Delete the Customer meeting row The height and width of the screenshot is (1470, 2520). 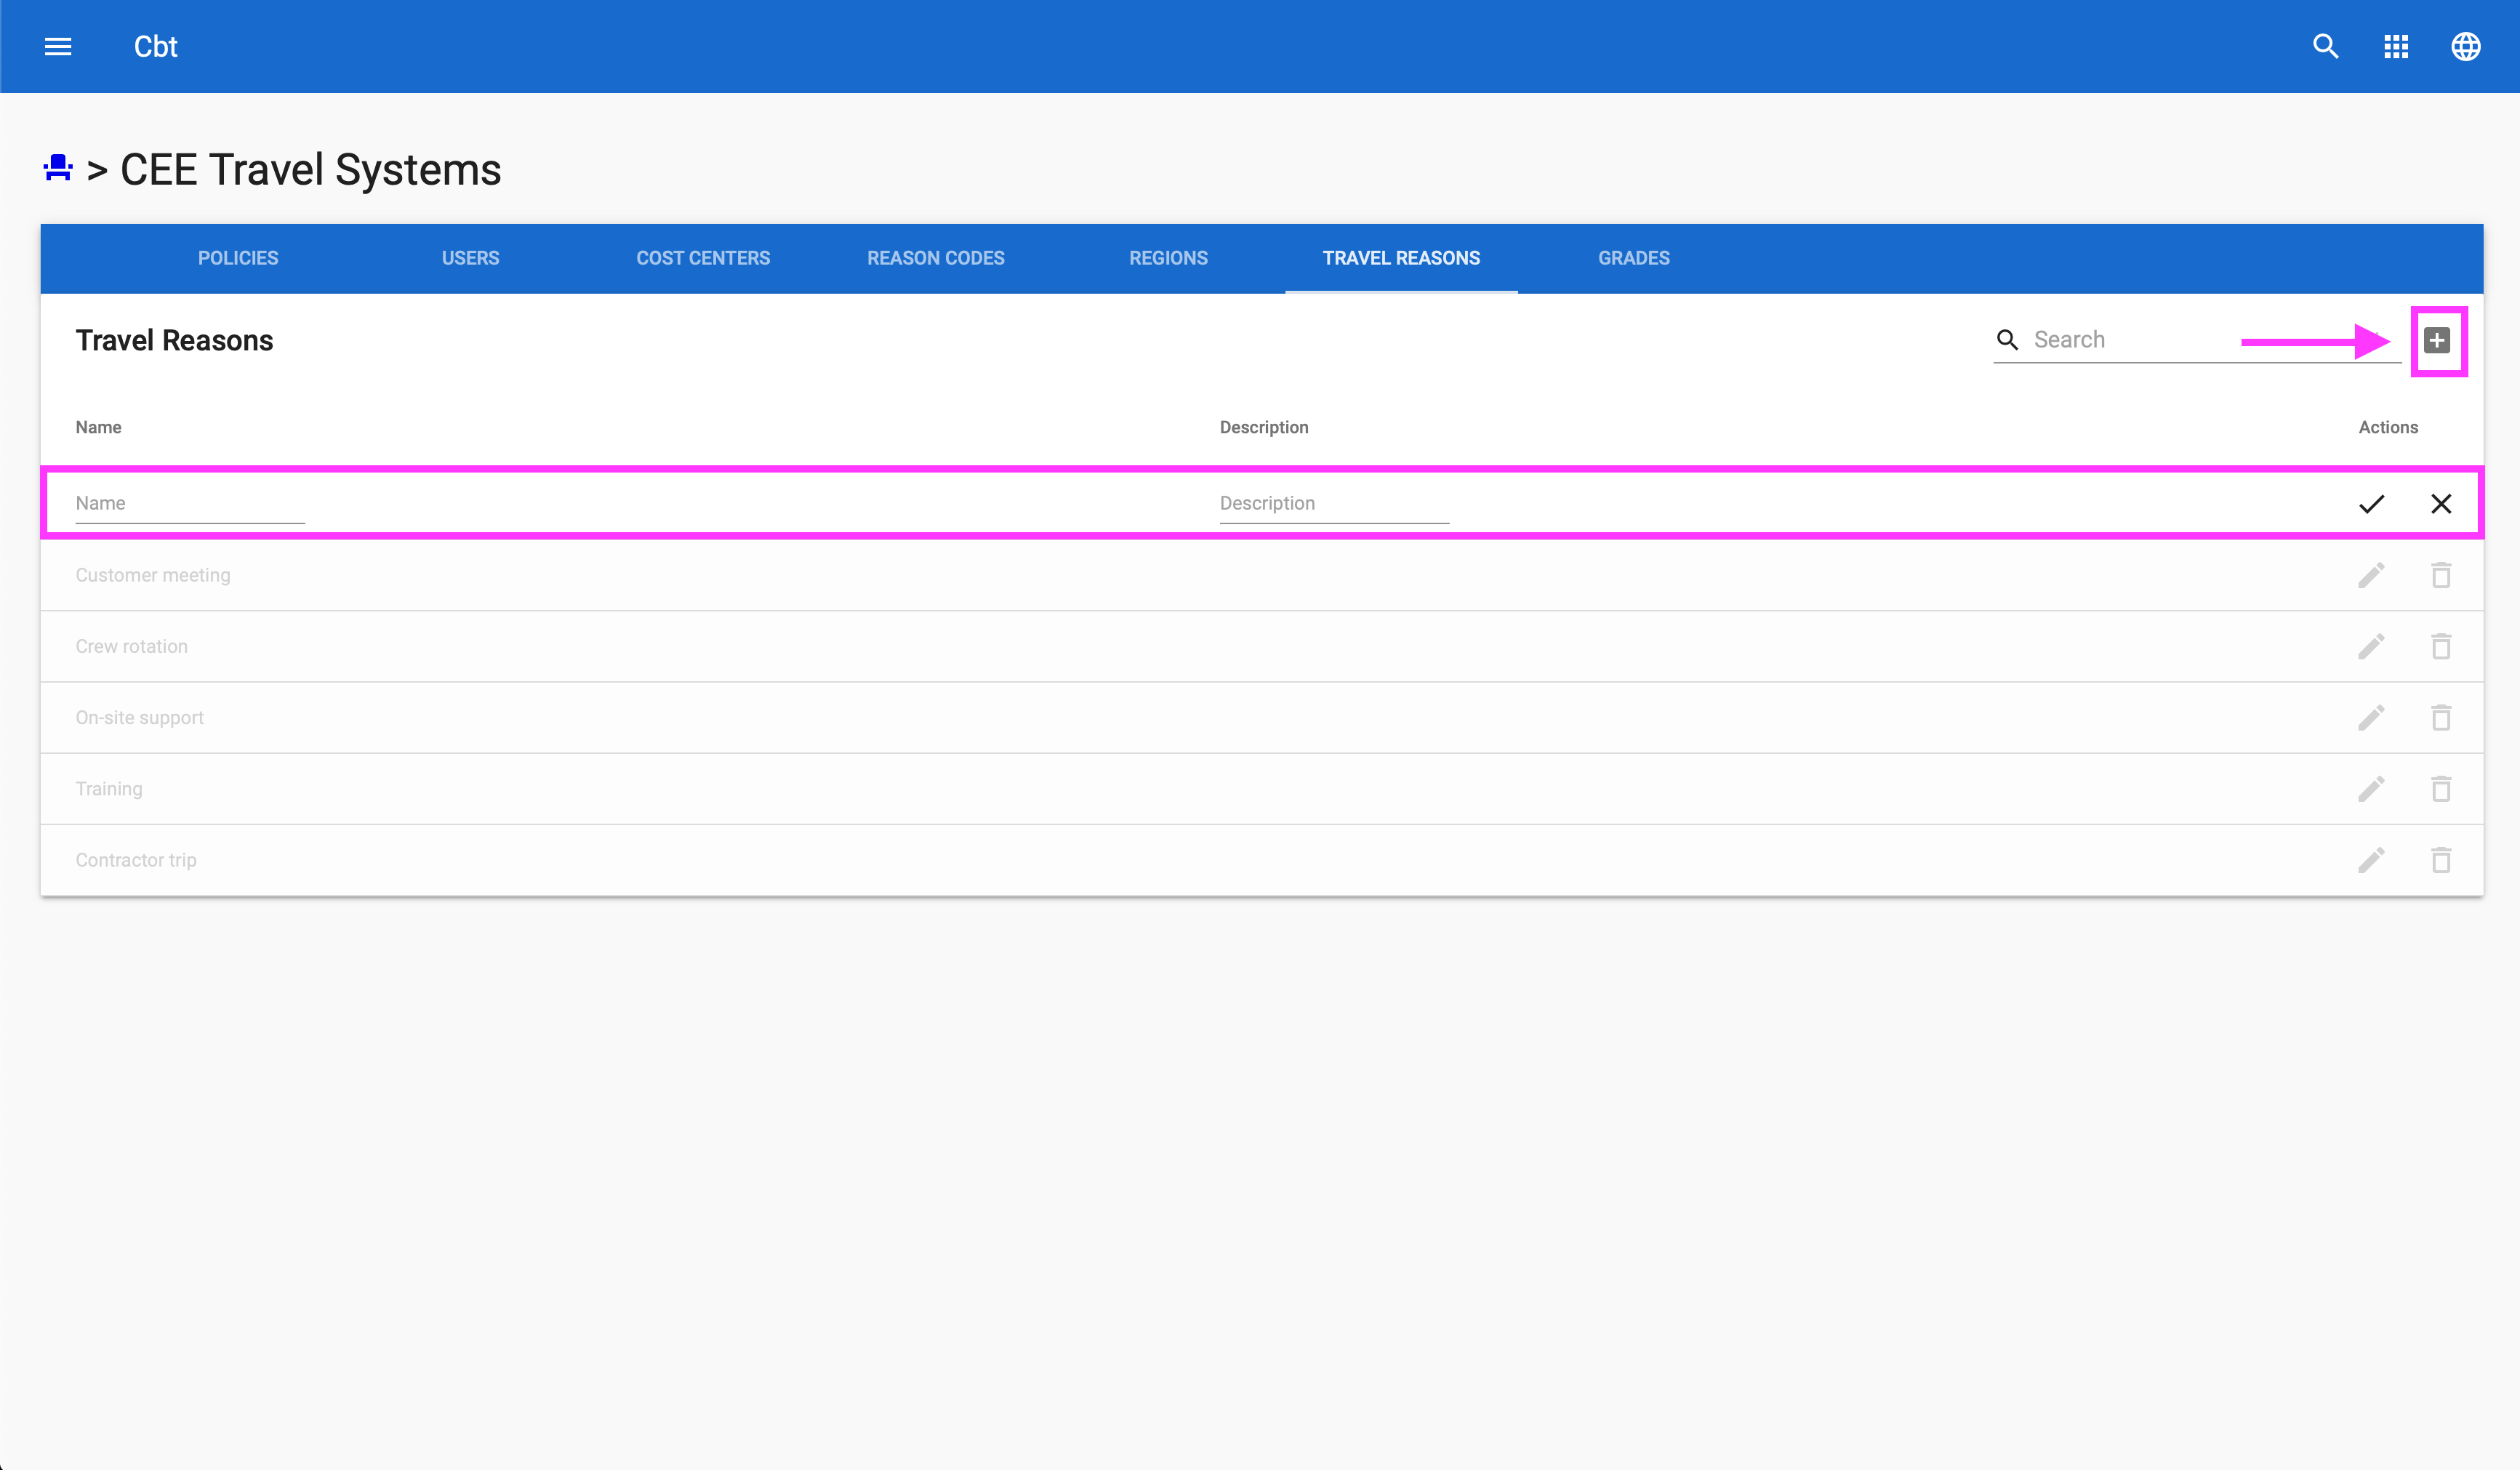(x=2441, y=575)
